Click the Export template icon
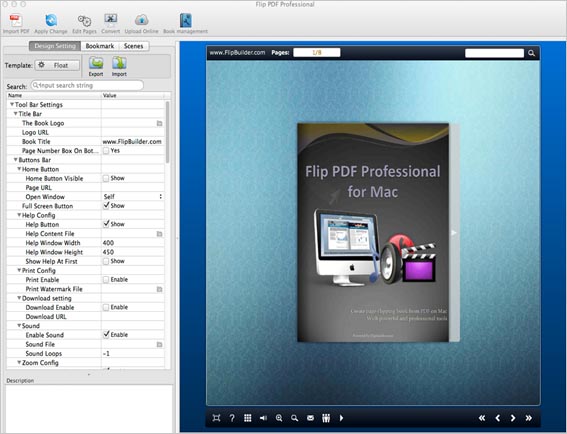The width and height of the screenshot is (567, 434). coord(96,64)
